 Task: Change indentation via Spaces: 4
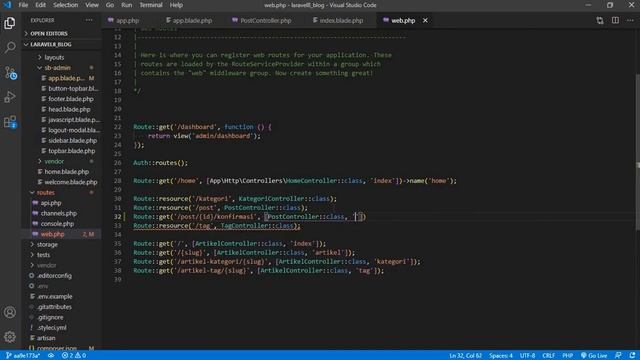[x=501, y=356]
